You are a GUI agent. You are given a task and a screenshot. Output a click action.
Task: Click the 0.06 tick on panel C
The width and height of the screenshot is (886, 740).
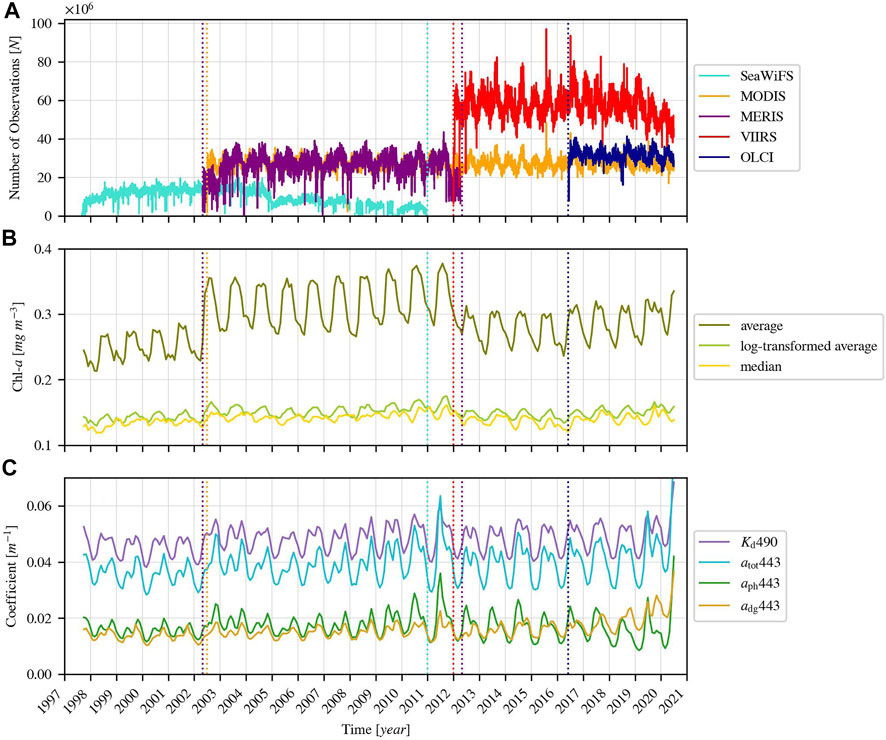(x=40, y=506)
